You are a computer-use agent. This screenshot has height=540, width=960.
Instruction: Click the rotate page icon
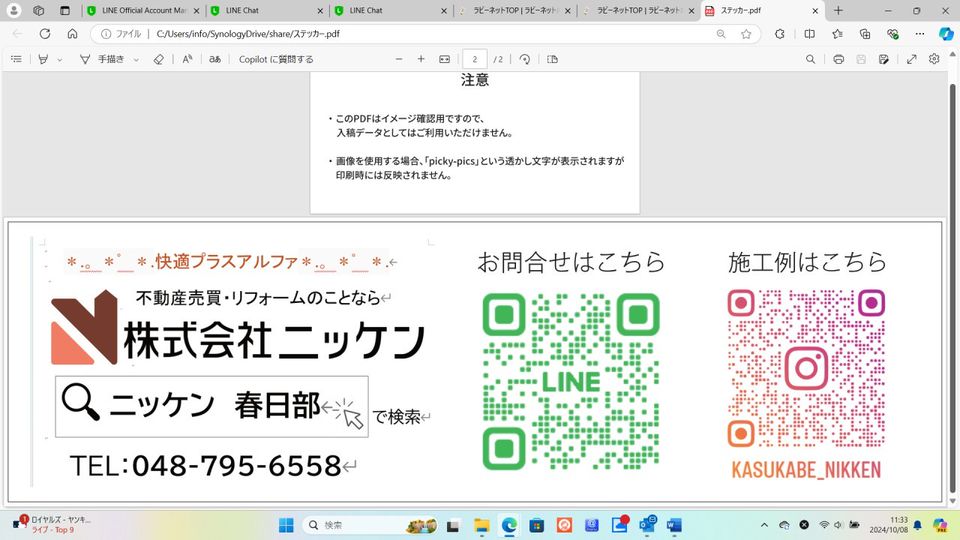[x=524, y=59]
